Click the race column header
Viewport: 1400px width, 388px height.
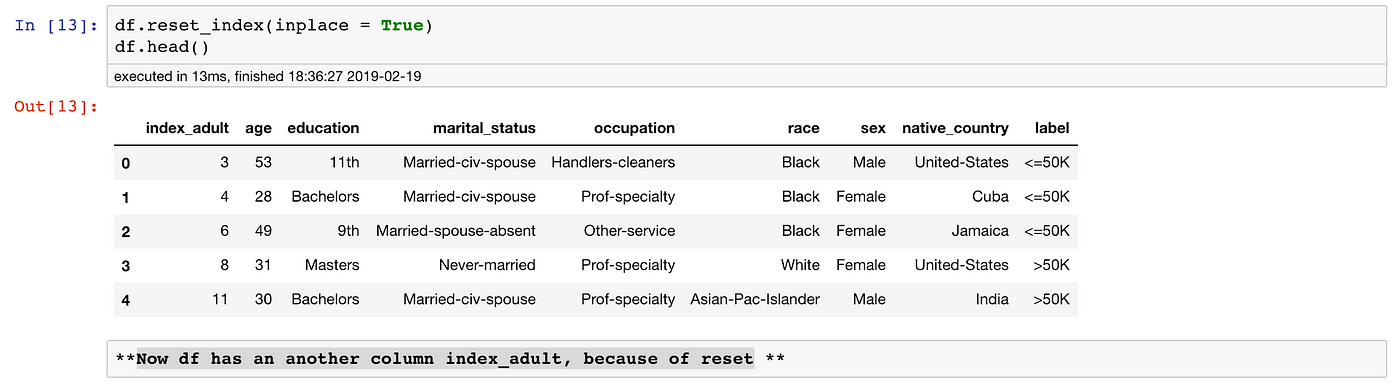click(803, 128)
